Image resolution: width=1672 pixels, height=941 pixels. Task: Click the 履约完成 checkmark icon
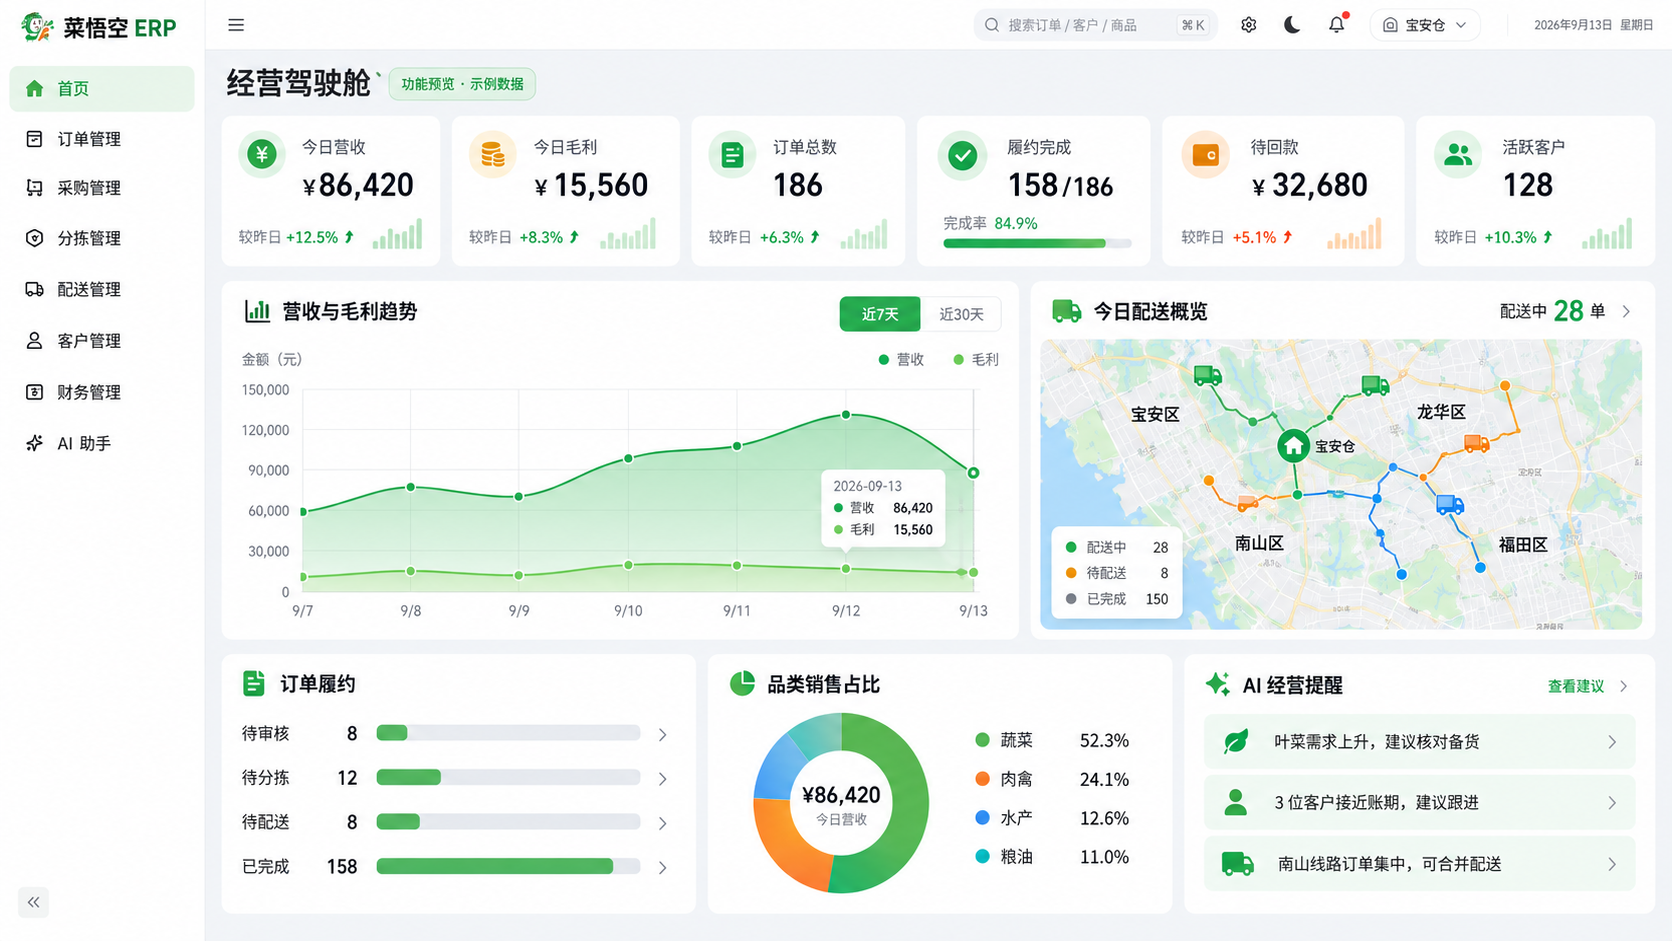962,155
